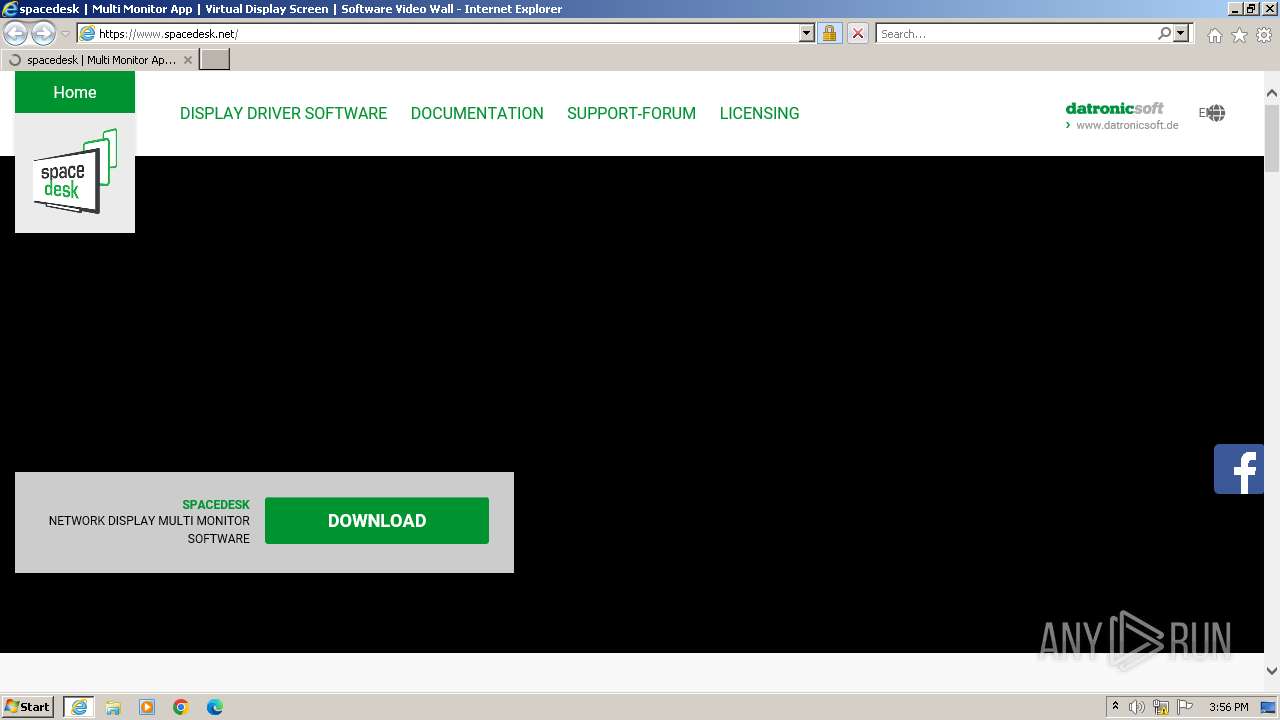Viewport: 1280px width, 720px height.
Task: Click the browser Forward arrow button
Action: click(x=43, y=33)
